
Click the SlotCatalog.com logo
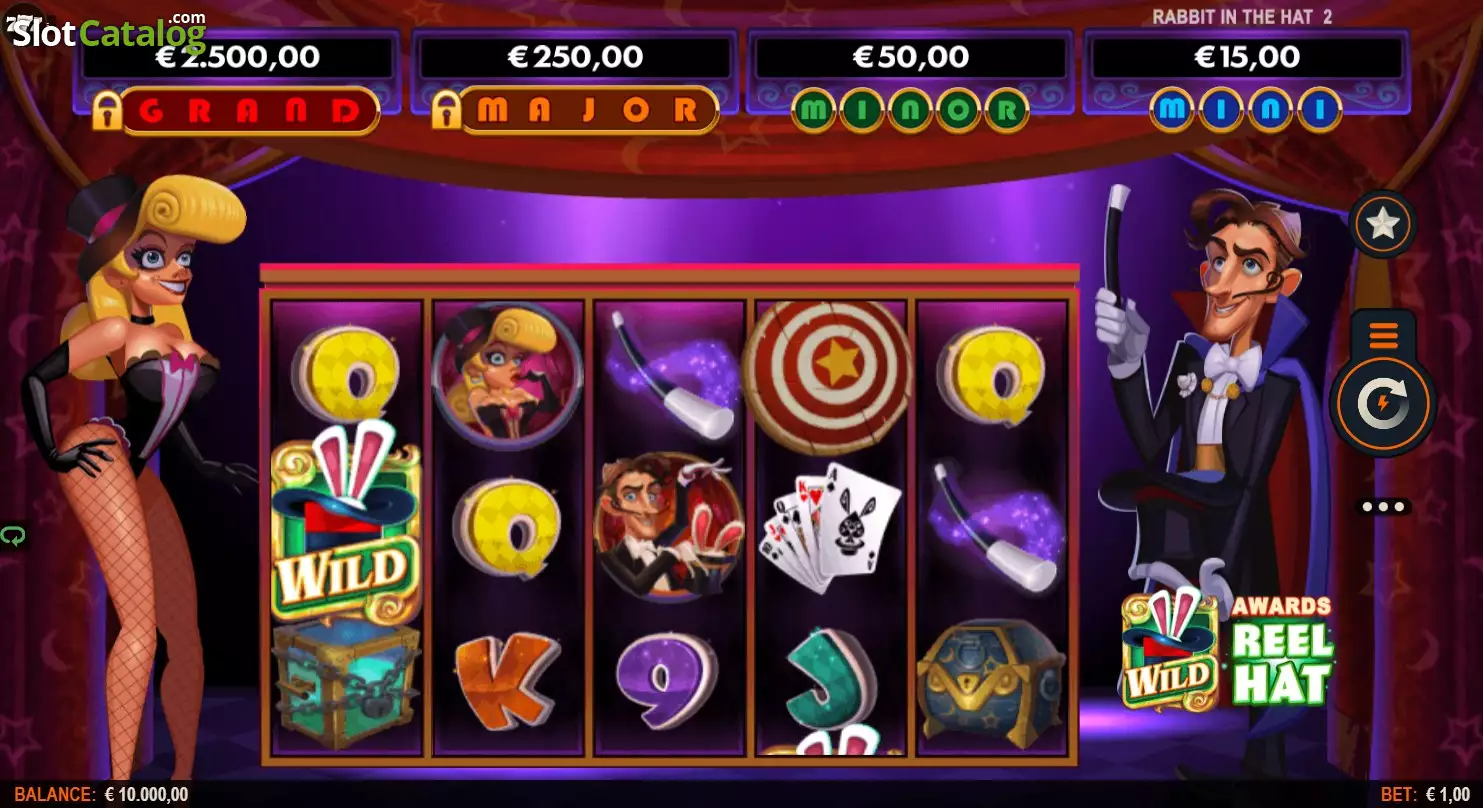pos(107,32)
